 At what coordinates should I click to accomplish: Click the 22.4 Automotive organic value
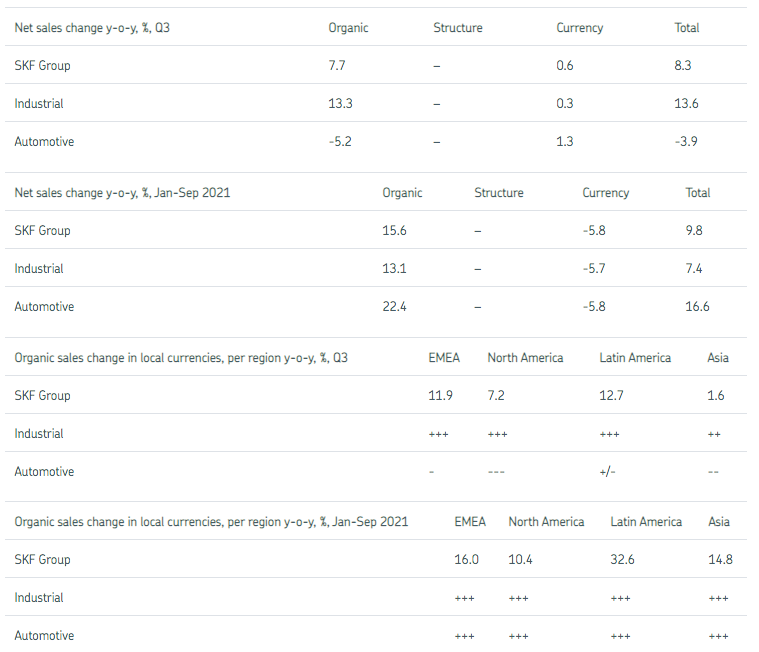coord(394,307)
